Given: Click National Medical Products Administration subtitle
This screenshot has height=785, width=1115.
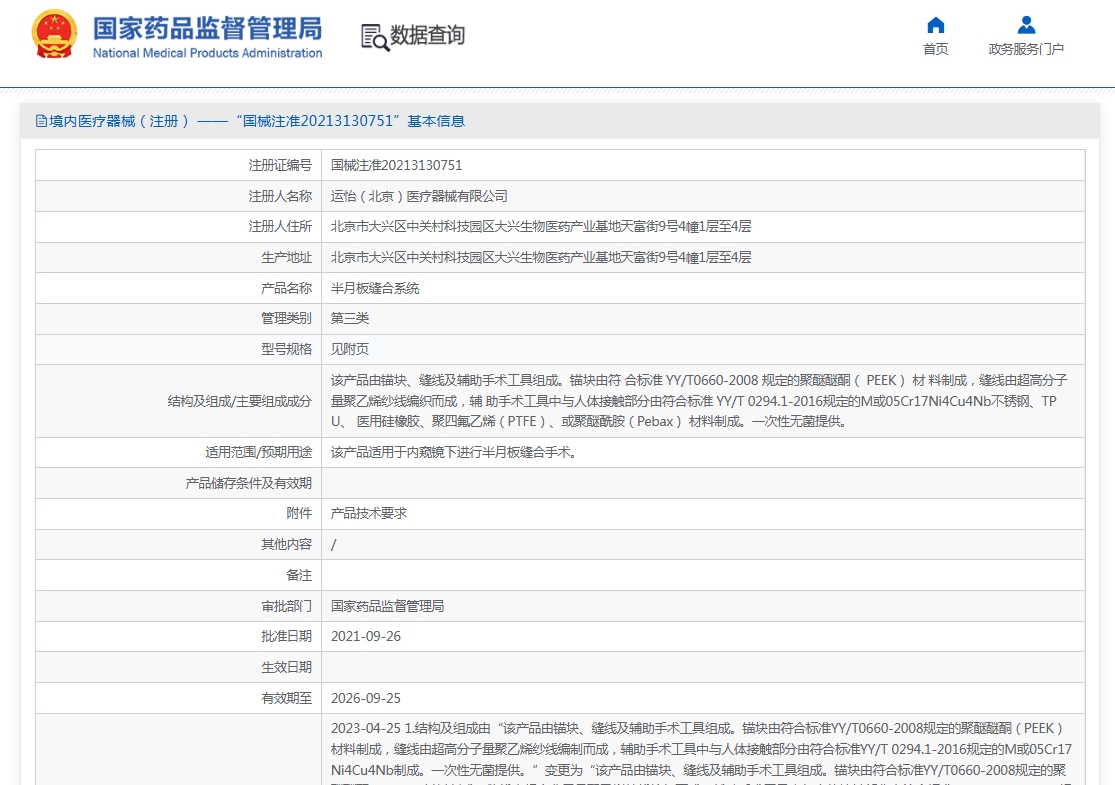Looking at the screenshot, I should pyautogui.click(x=208, y=53).
